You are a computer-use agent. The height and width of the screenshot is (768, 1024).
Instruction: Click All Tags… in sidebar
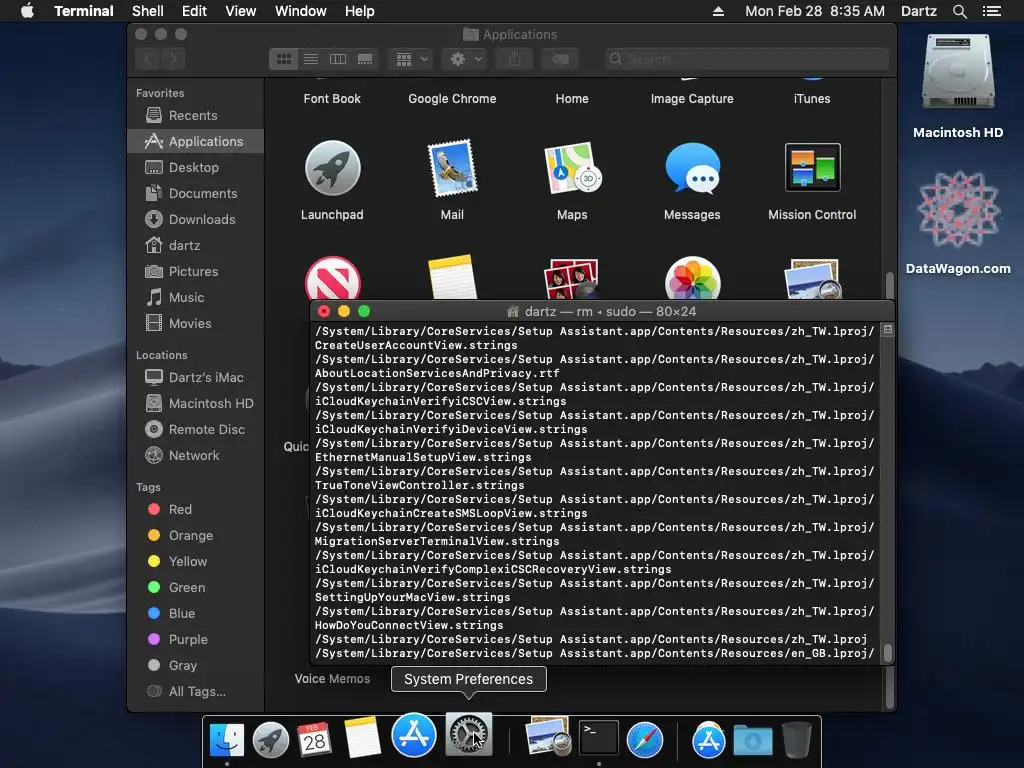(x=195, y=692)
